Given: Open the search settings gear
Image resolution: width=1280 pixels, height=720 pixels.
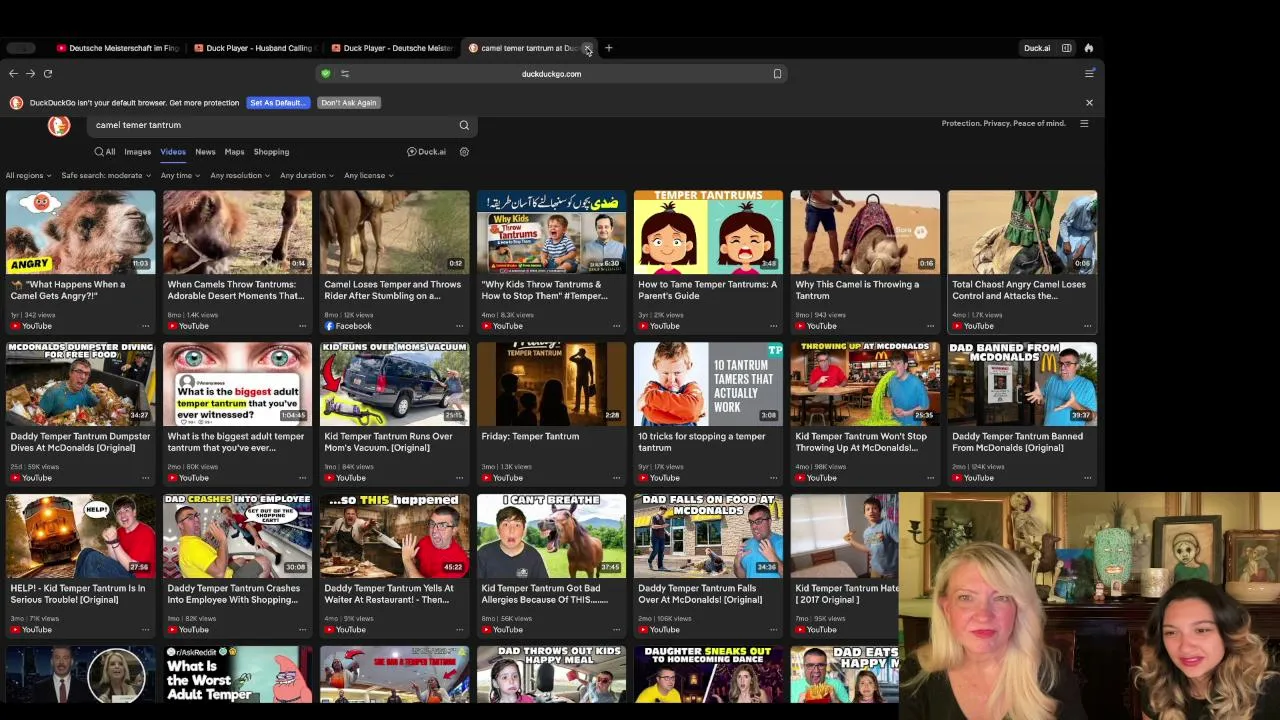Looking at the screenshot, I should coord(464,152).
